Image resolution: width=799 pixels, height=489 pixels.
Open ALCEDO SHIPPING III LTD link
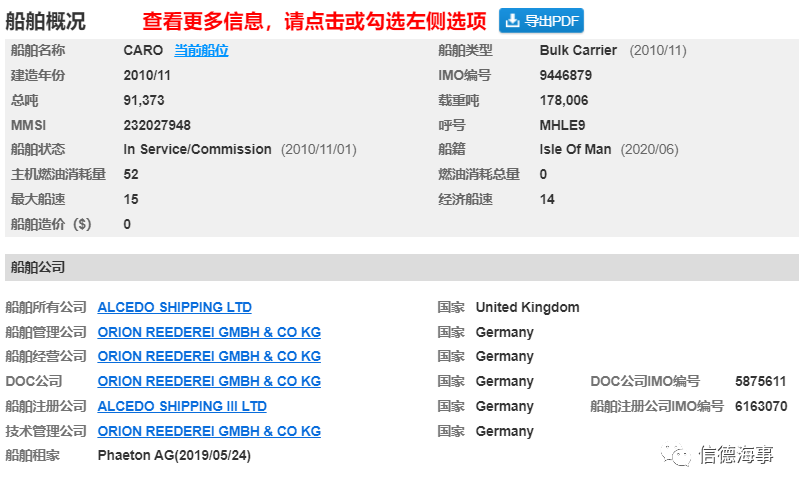coord(182,406)
